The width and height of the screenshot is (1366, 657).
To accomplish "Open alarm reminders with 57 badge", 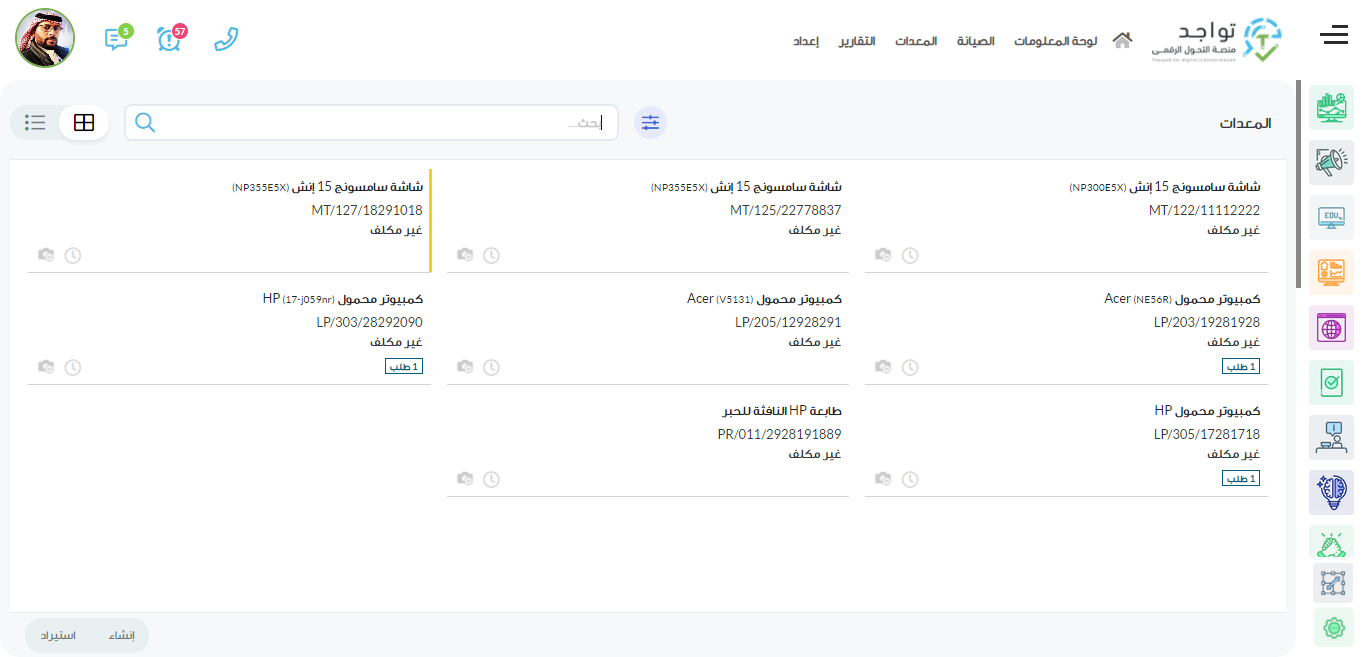I will tap(170, 39).
